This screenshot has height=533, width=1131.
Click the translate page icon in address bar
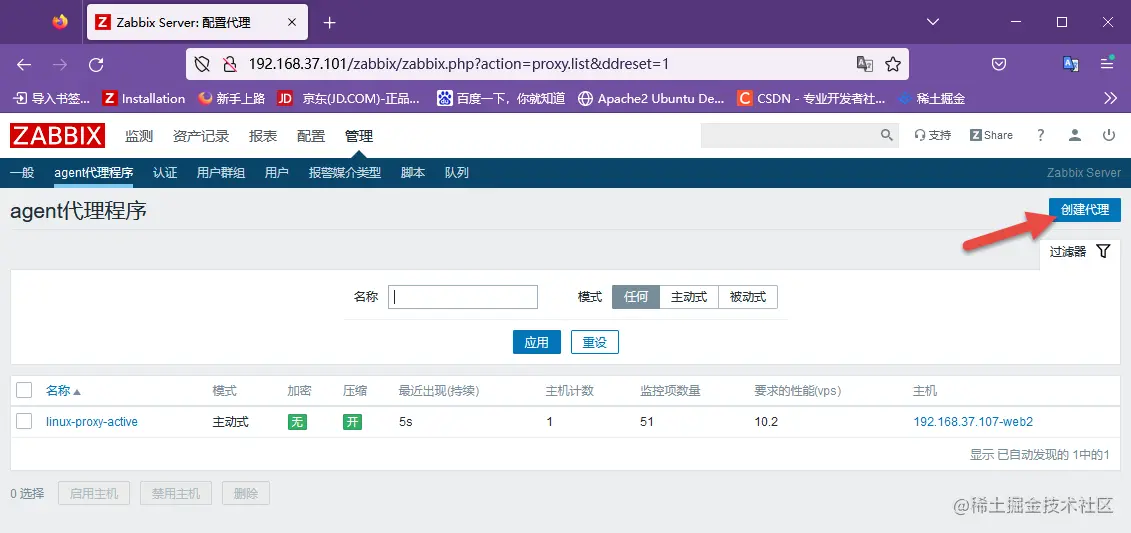(864, 64)
